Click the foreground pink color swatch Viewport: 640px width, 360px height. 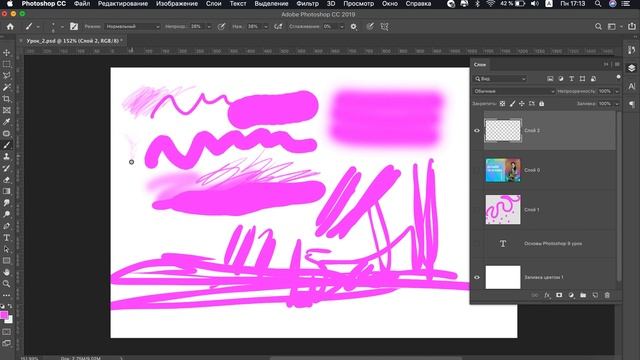tap(4, 314)
